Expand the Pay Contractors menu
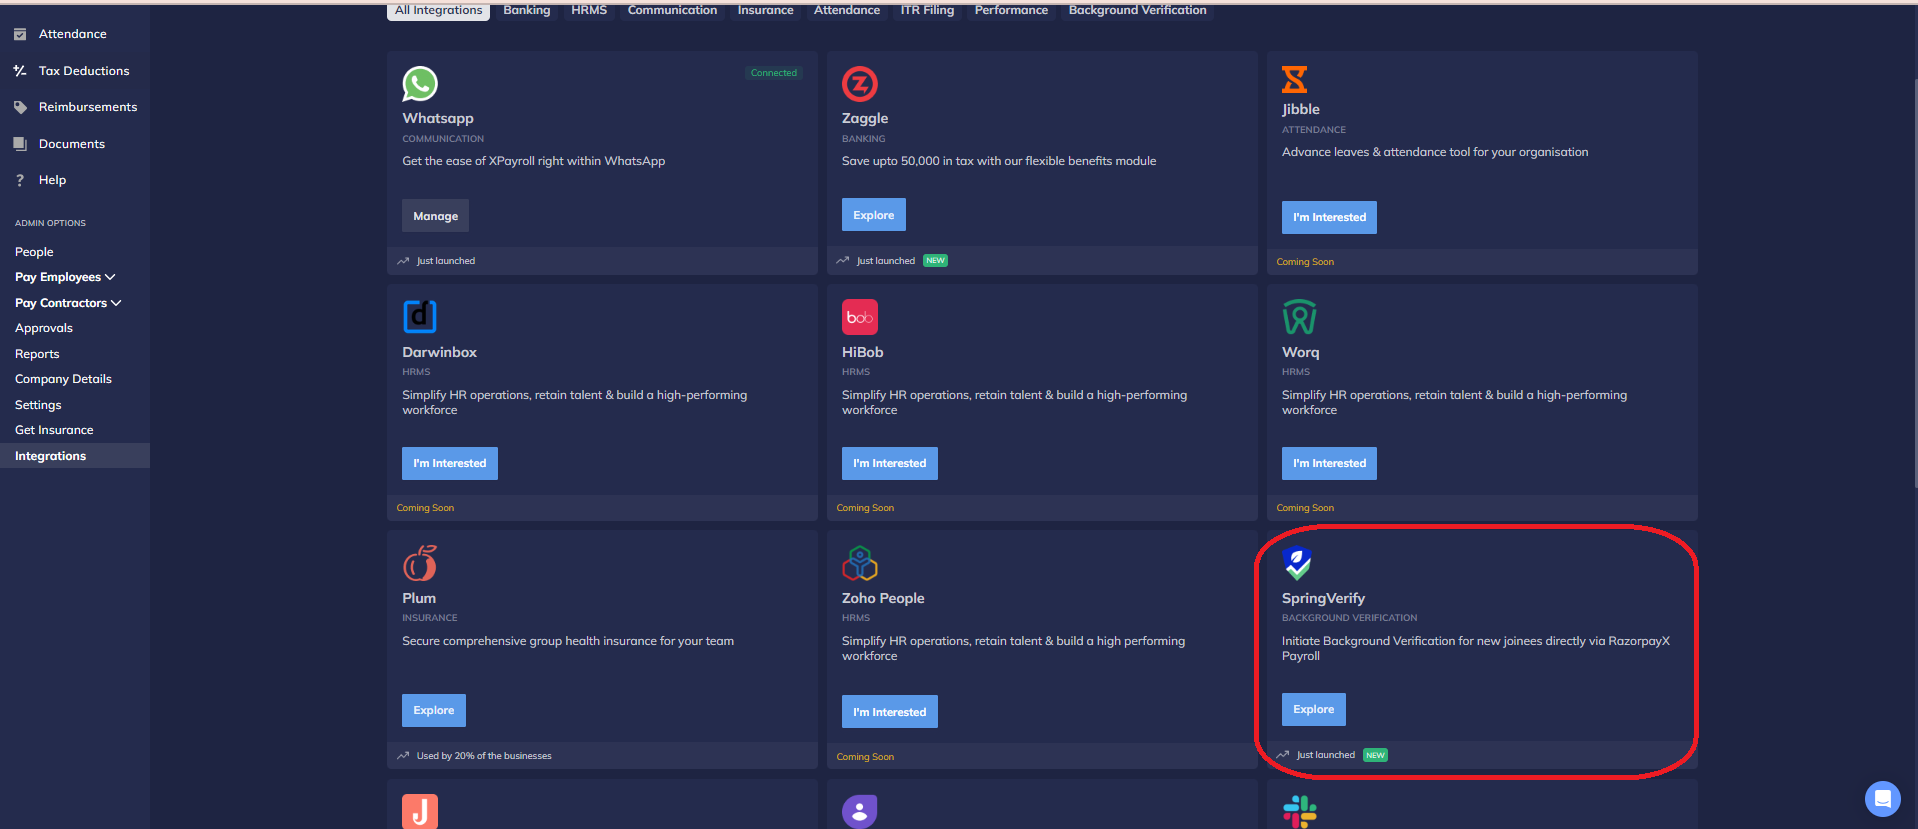The width and height of the screenshot is (1918, 829). coord(68,303)
